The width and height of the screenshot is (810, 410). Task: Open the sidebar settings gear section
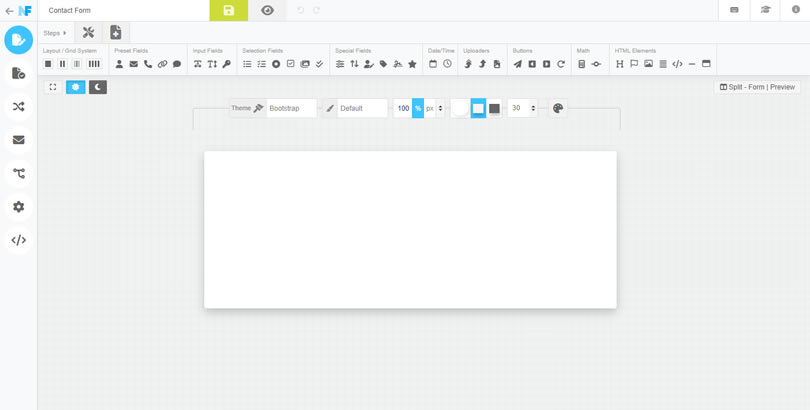[19, 207]
